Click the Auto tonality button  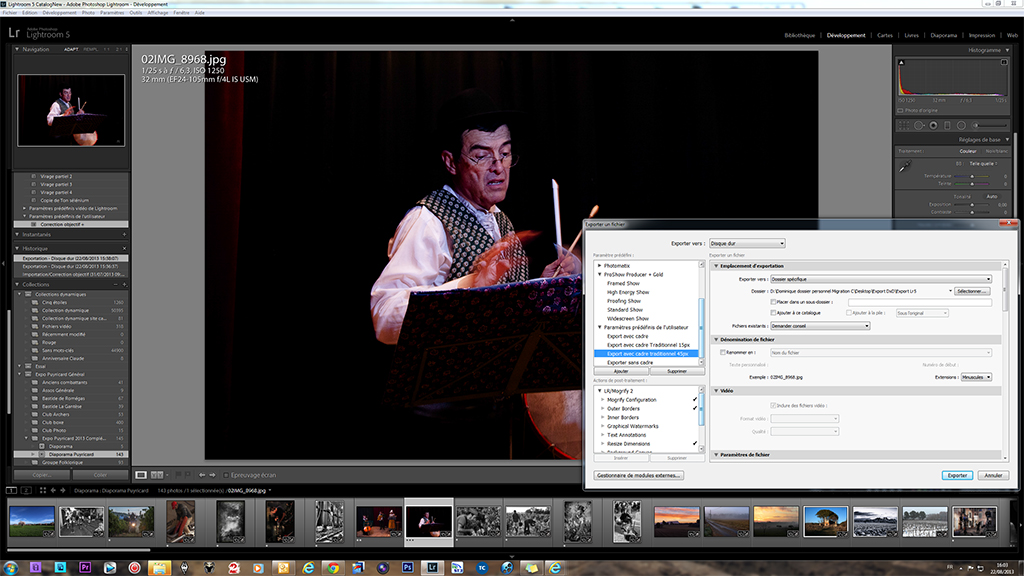coord(992,197)
